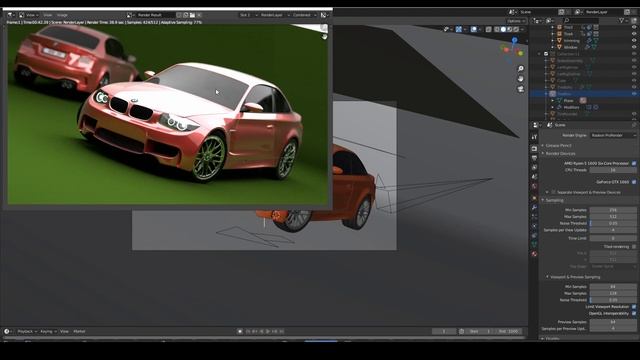
Task: Toggle OpenGL Interoperability checkbox
Action: click(x=634, y=313)
